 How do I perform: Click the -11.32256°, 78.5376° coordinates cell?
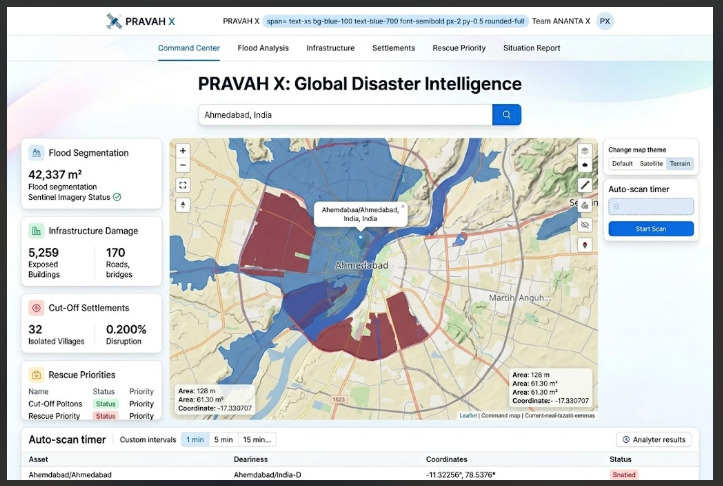[461, 474]
